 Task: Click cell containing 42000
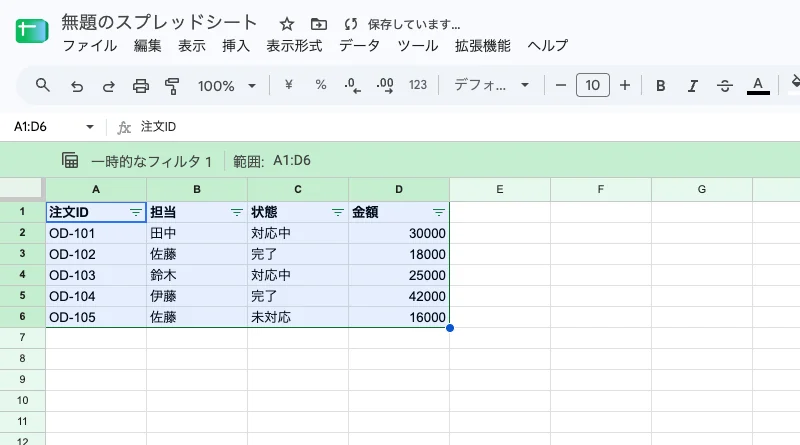[x=399, y=296]
